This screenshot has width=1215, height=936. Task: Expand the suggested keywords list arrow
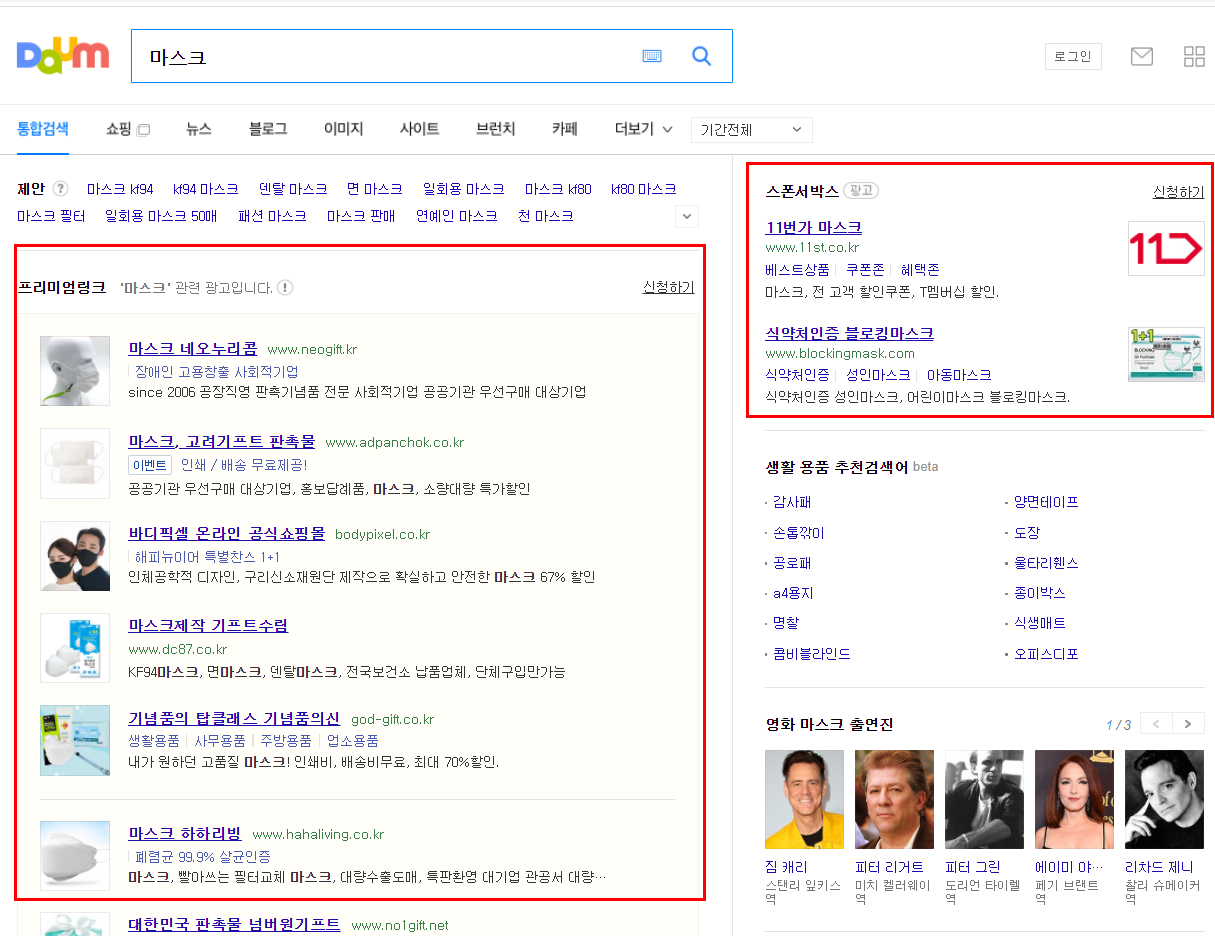[687, 216]
